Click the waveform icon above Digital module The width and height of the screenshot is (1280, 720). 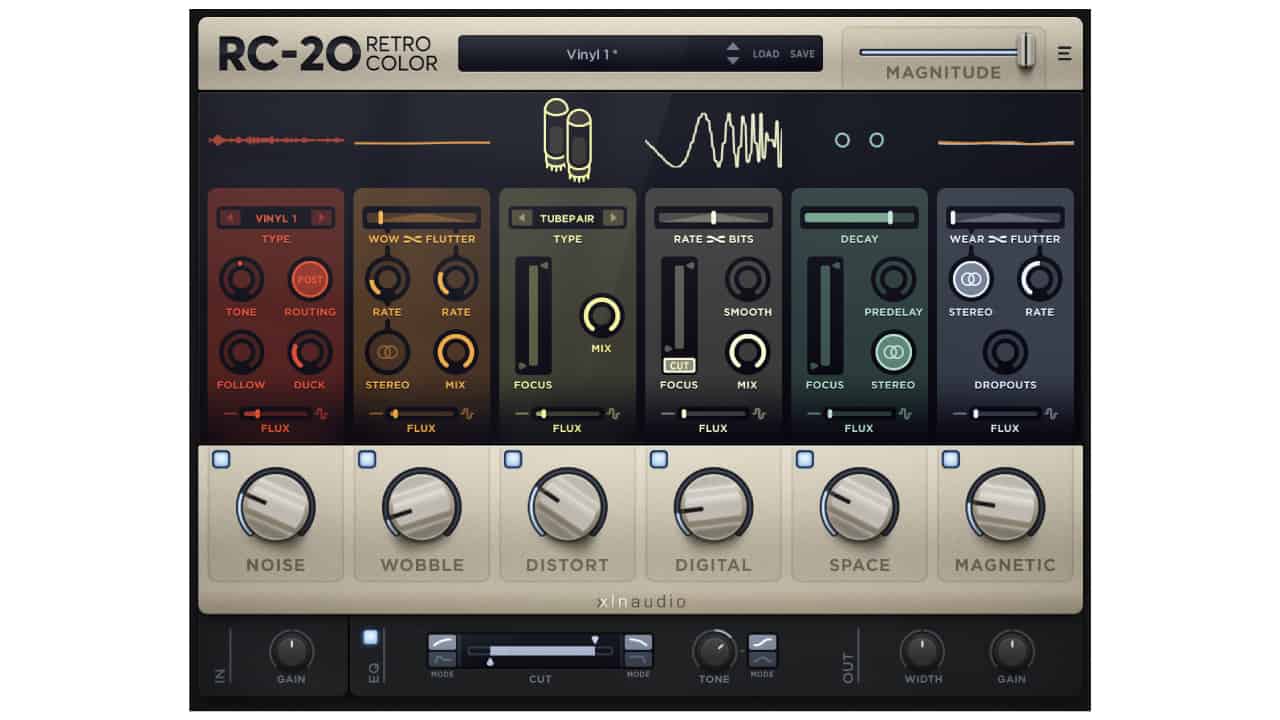(713, 140)
